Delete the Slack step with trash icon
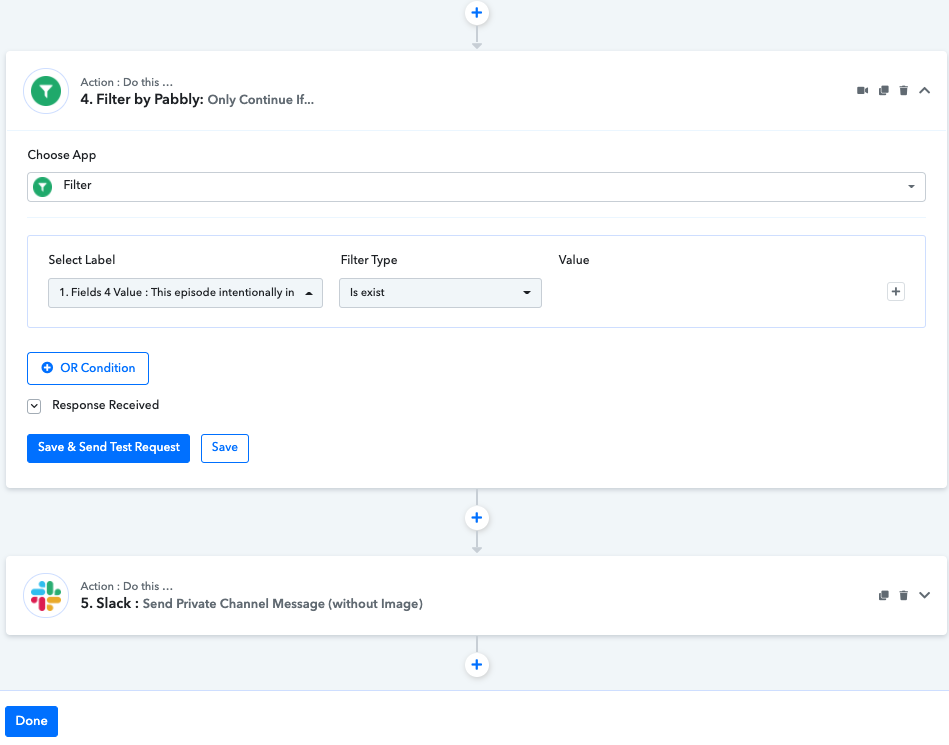The image size is (949, 745). [x=904, y=596]
